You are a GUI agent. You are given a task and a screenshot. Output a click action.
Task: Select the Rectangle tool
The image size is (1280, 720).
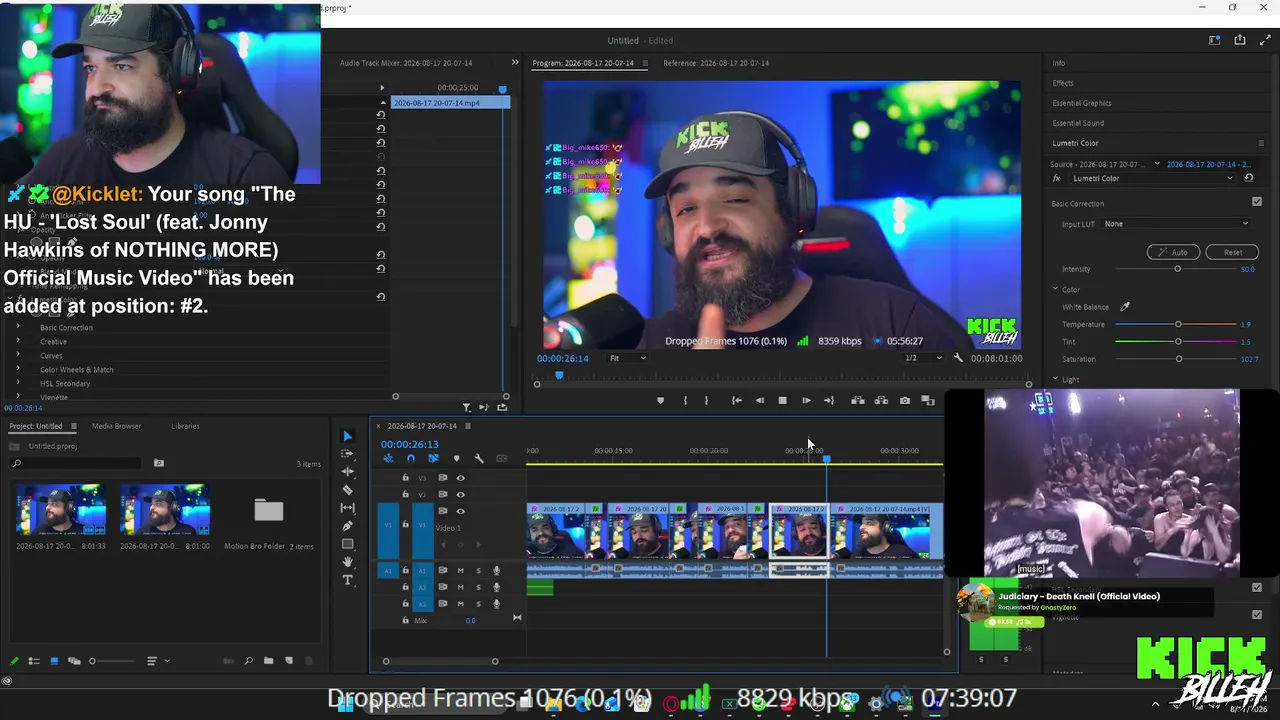click(x=347, y=544)
